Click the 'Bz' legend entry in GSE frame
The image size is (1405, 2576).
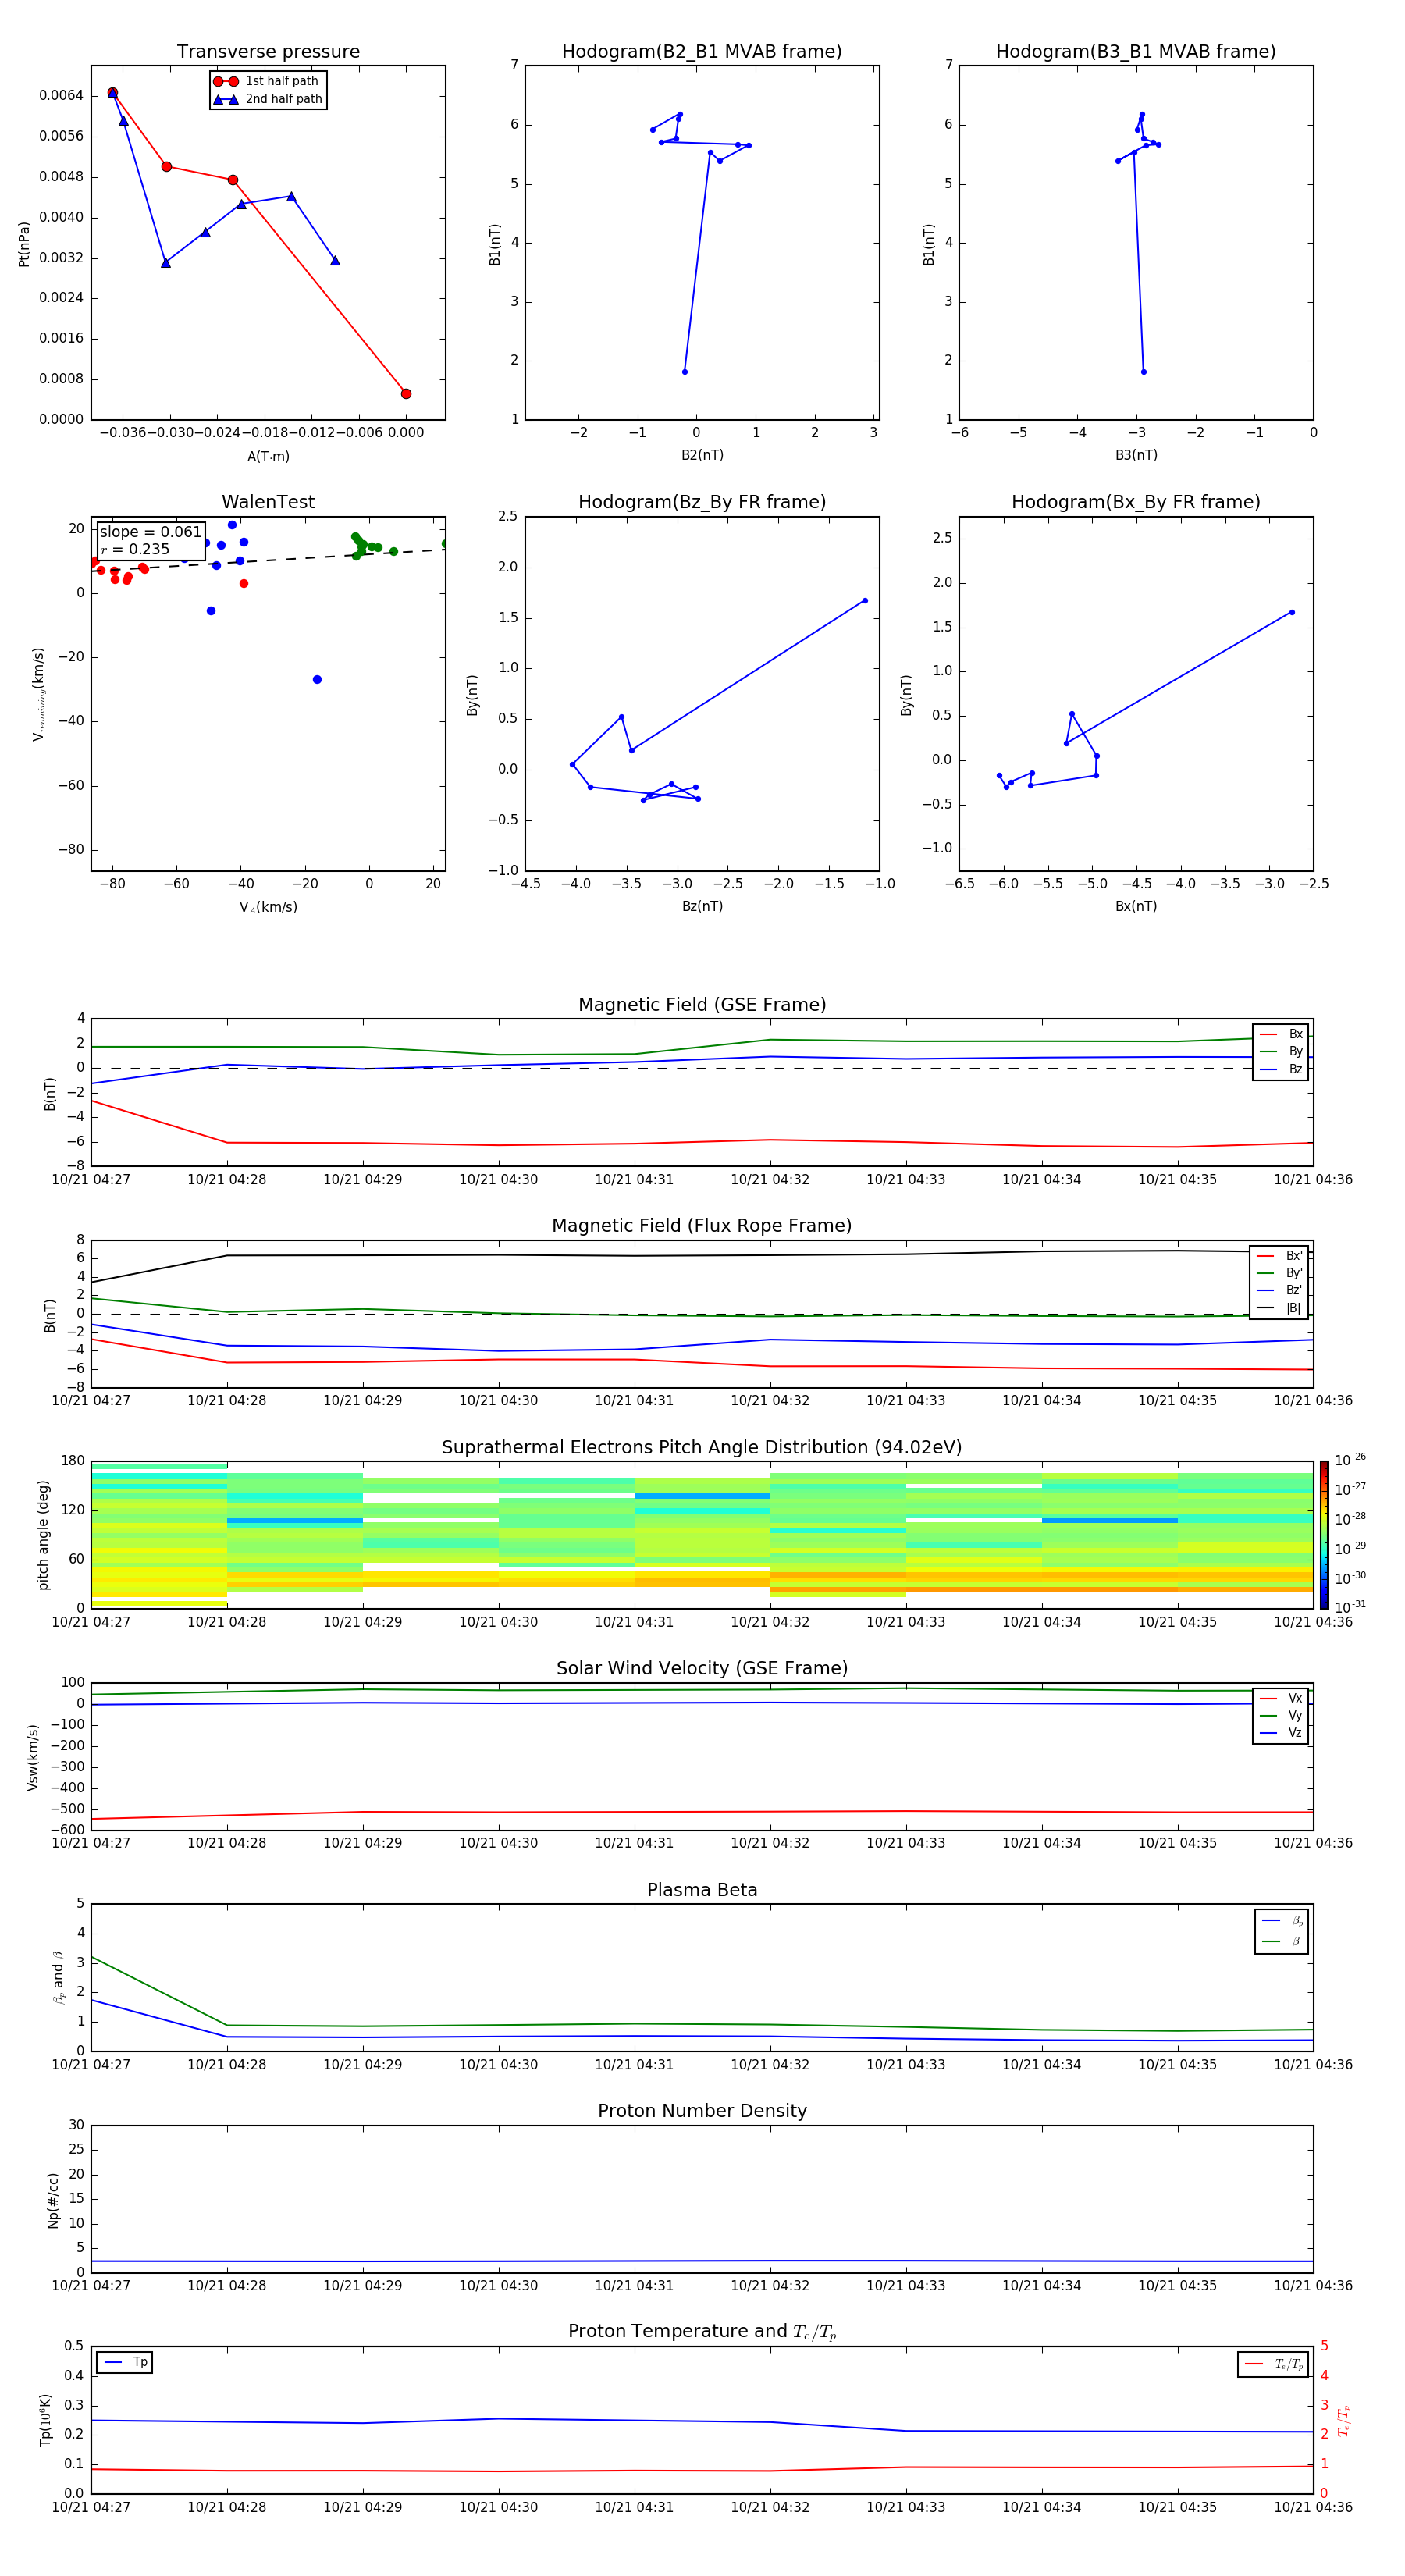[1281, 1069]
